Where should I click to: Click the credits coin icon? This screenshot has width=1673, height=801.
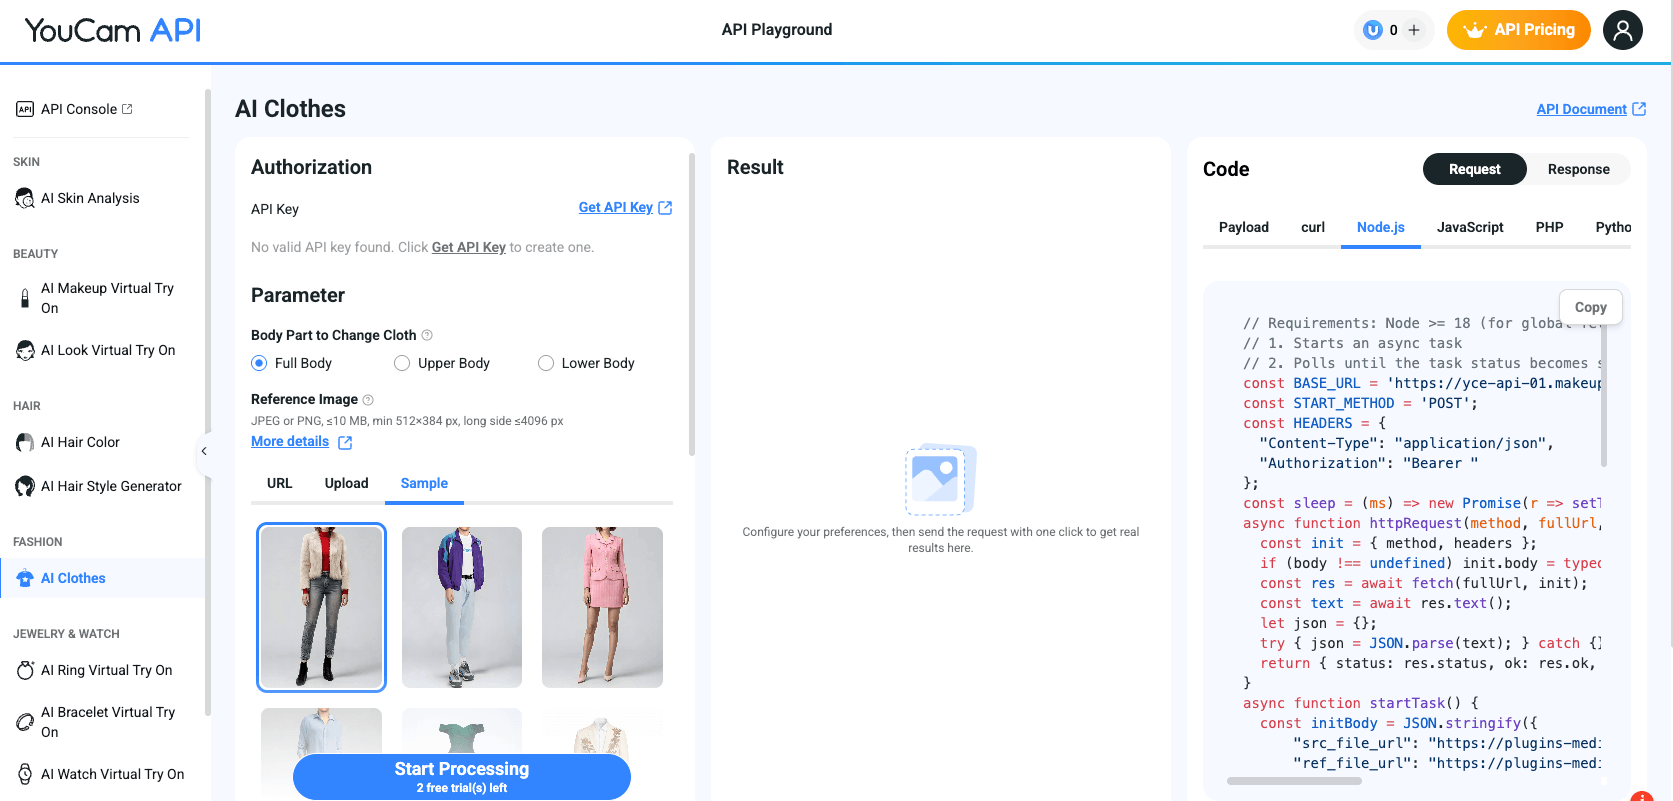point(1373,30)
